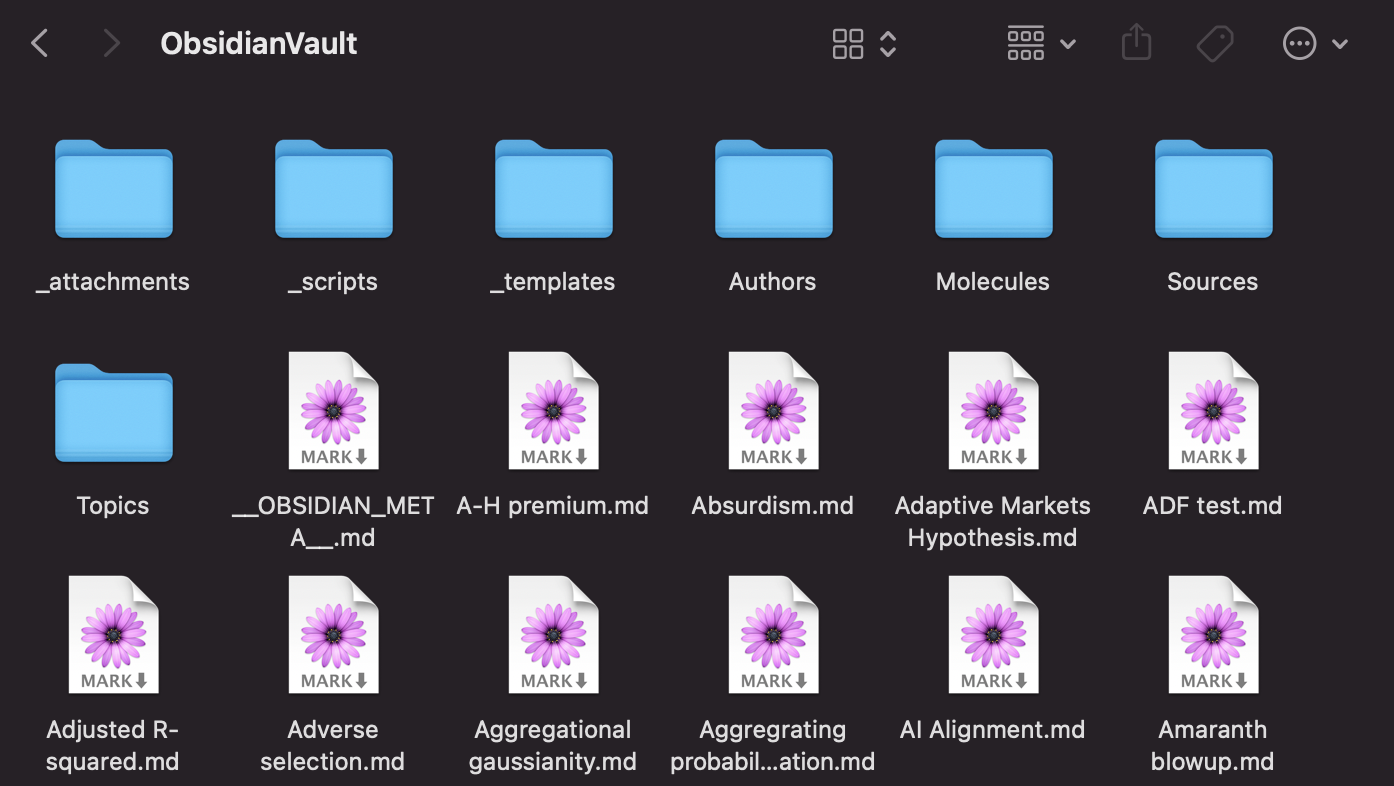Select the Aggregational gaussianity.md file icon
The height and width of the screenshot is (786, 1394).
click(x=553, y=635)
